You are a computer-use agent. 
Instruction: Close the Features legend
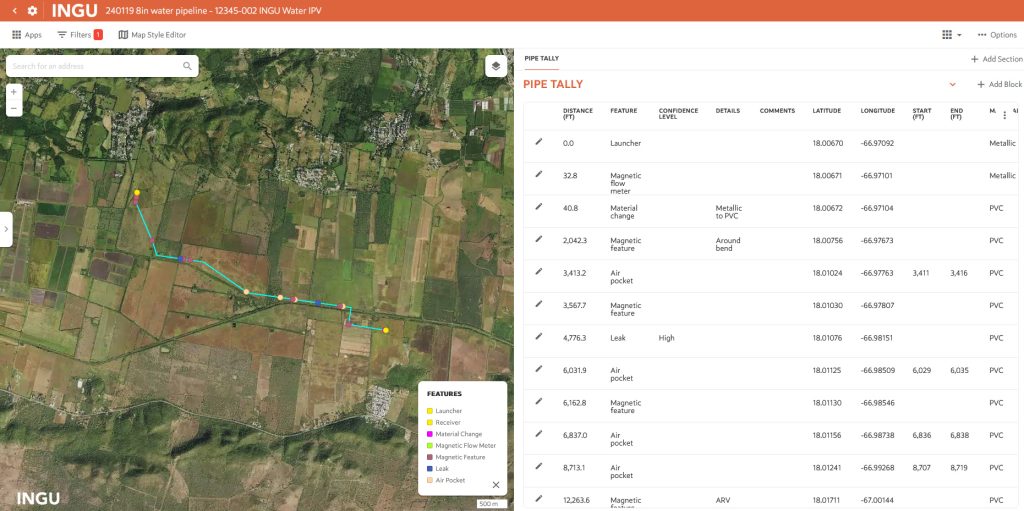coord(496,485)
